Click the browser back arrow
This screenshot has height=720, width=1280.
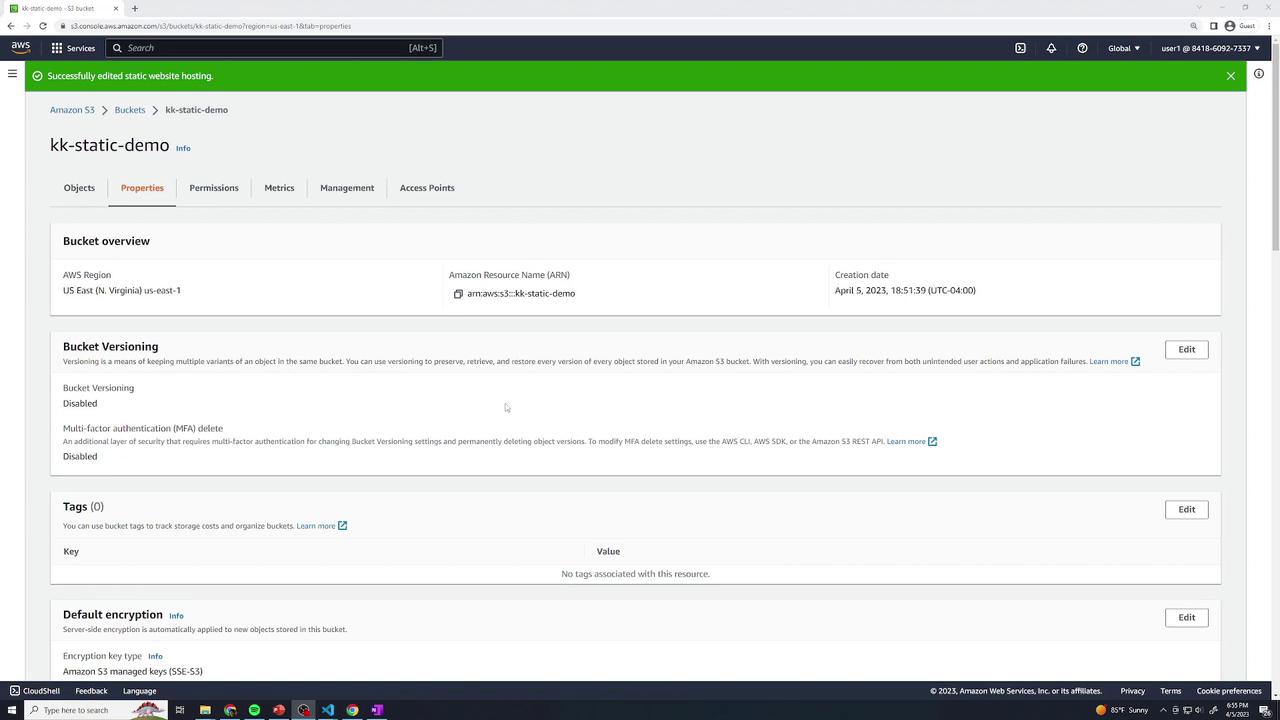point(10,26)
